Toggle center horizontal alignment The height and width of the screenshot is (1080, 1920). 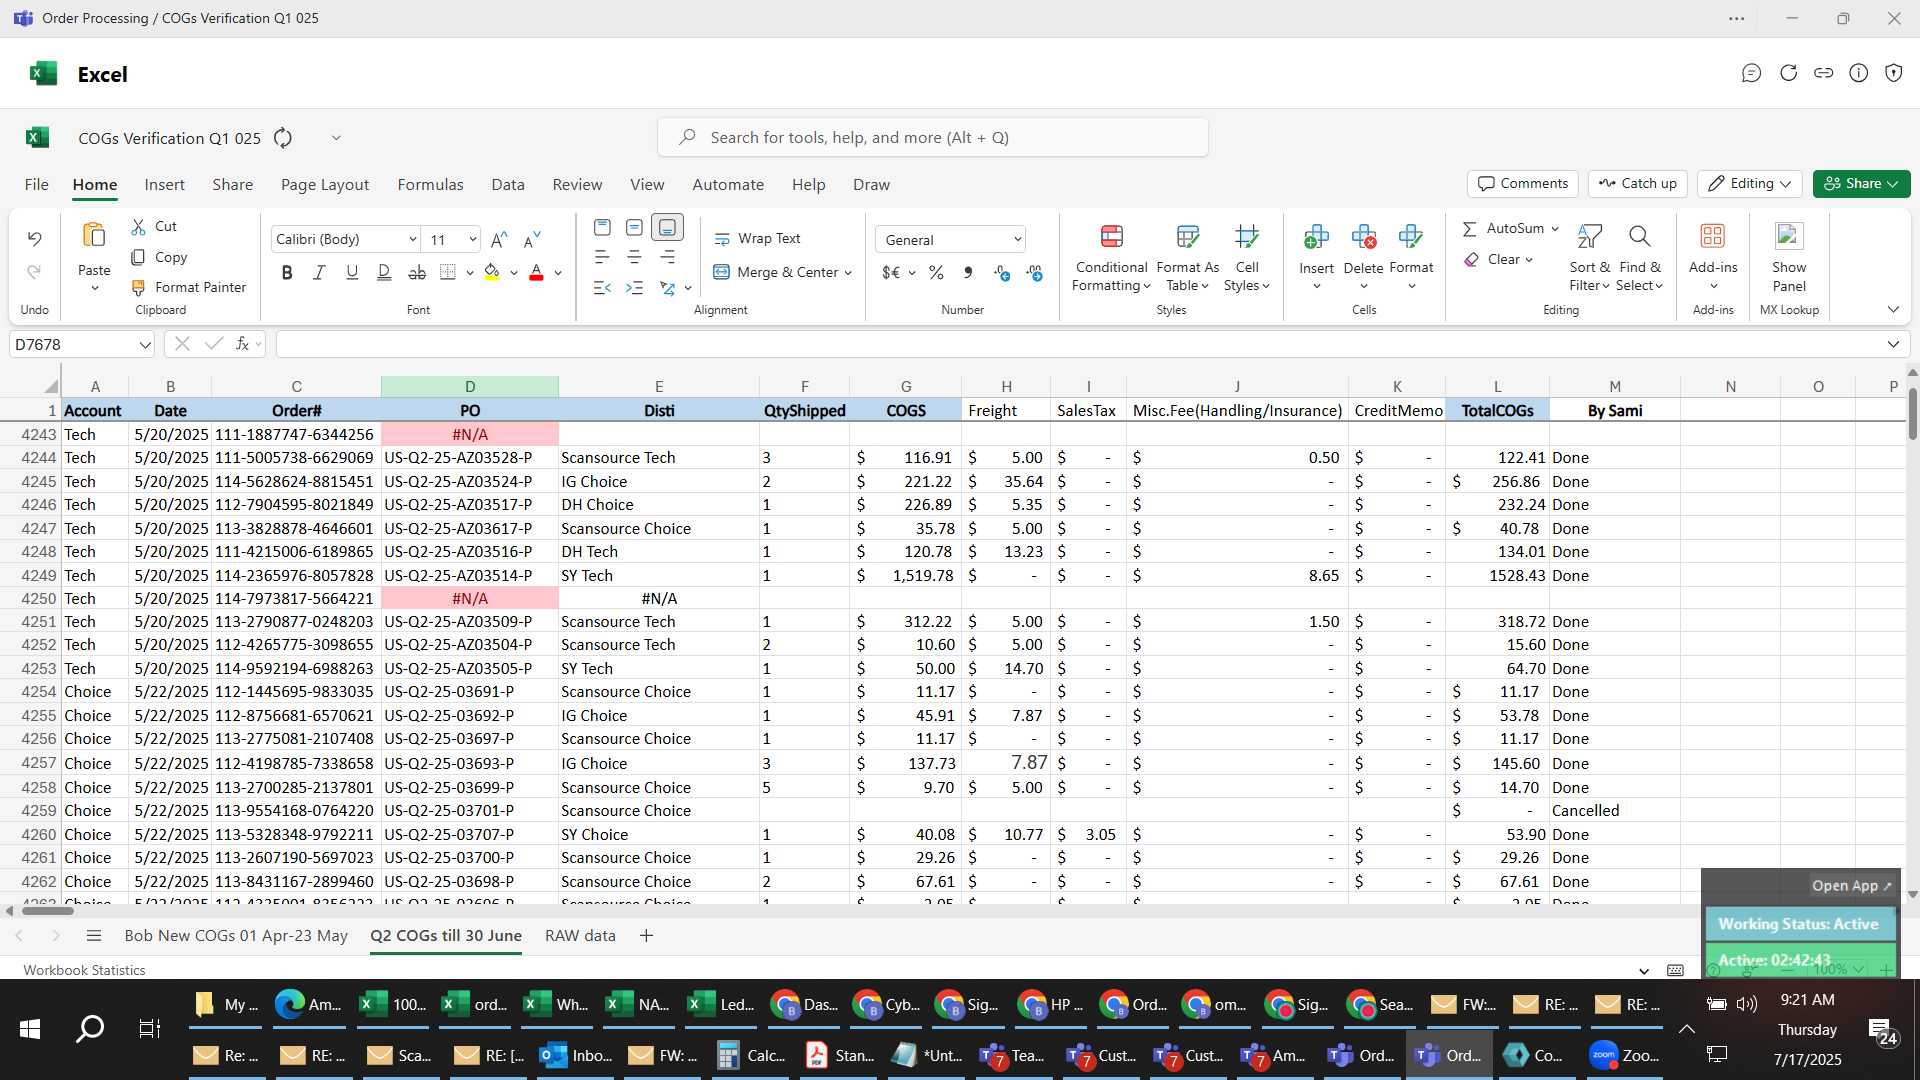(x=634, y=258)
